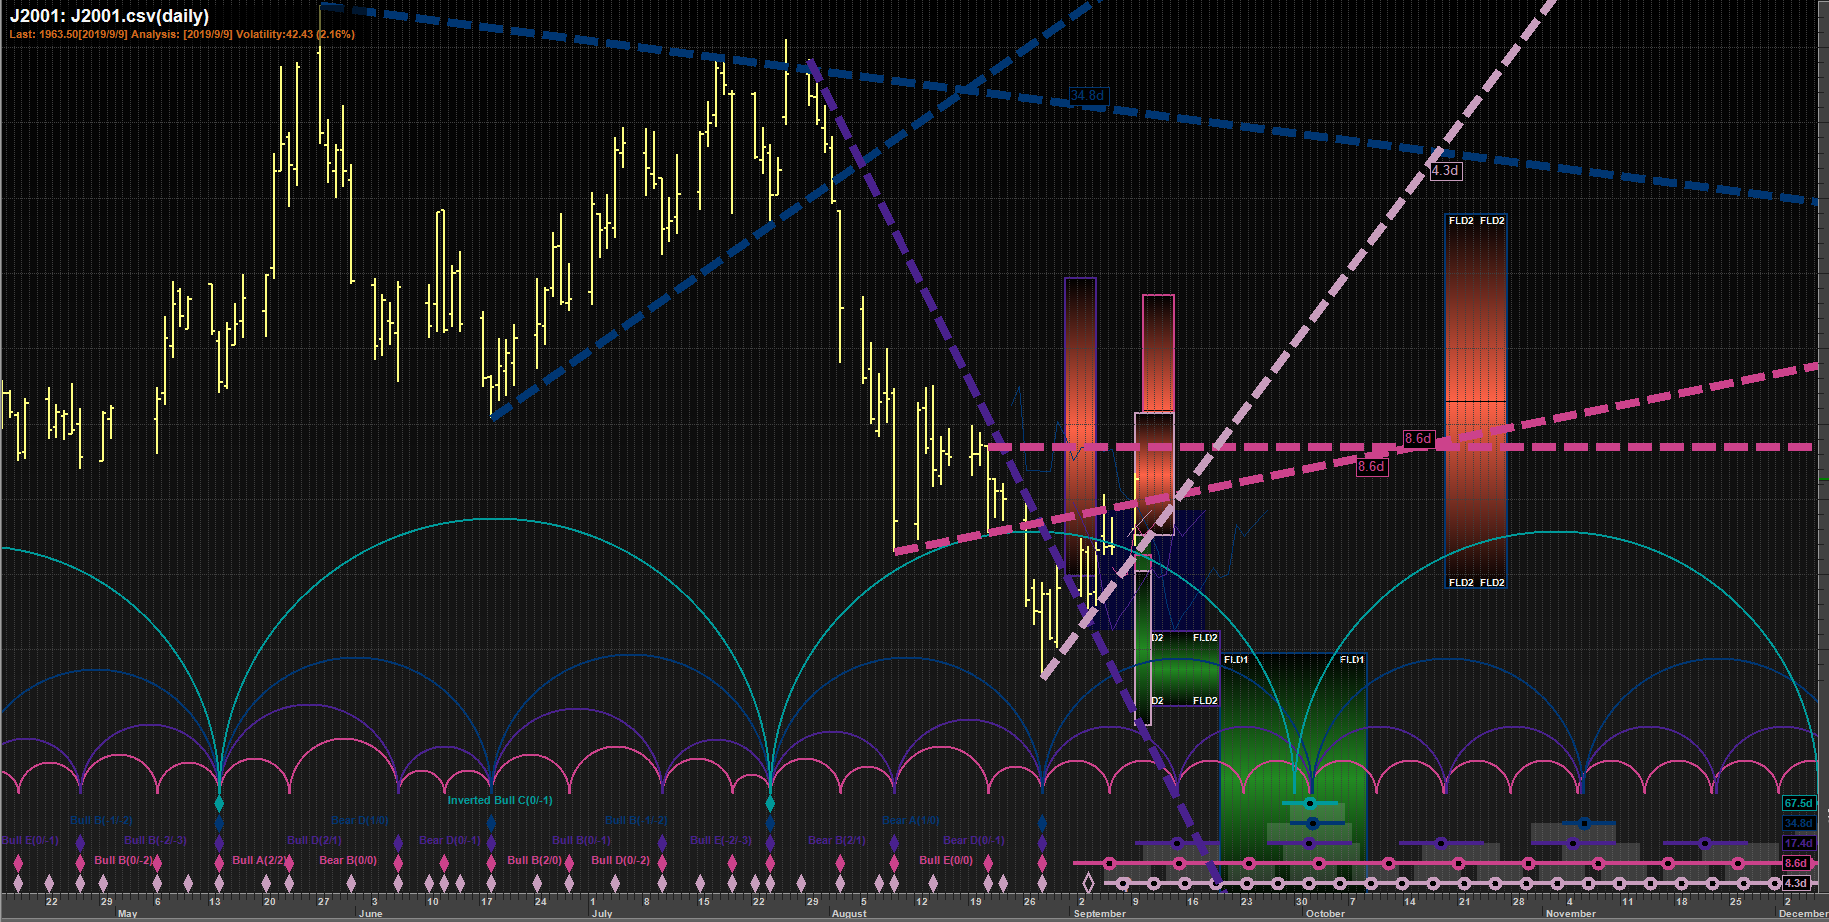Select the 4.3d label on the light pink trendline
This screenshot has width=1829, height=922.
[x=1445, y=170]
